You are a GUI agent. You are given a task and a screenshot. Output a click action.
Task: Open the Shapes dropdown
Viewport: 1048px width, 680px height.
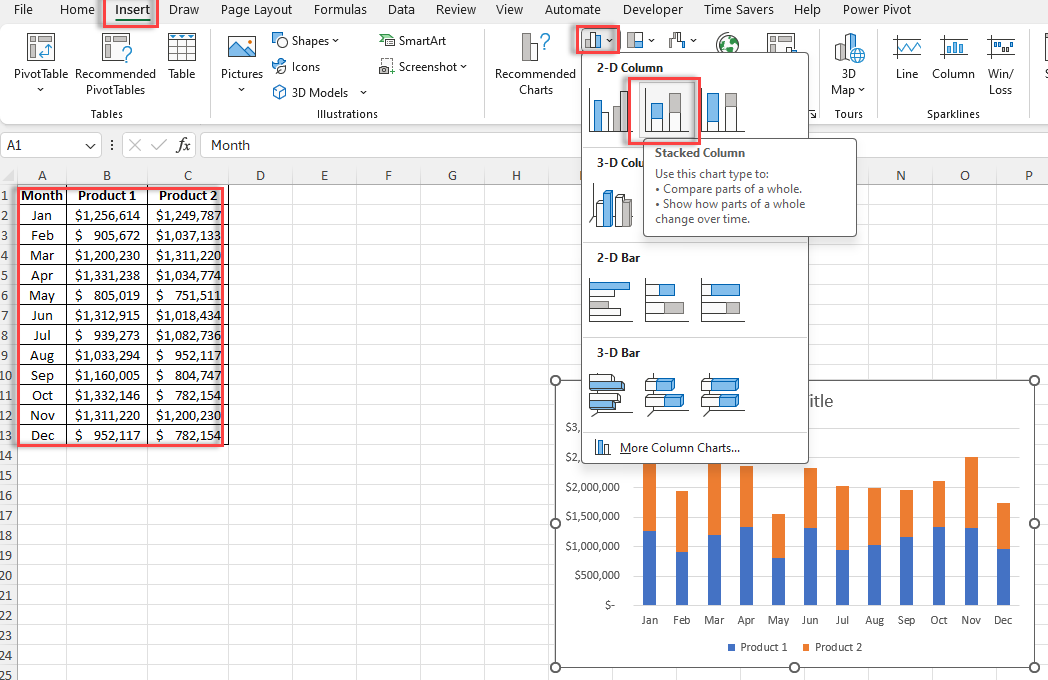click(306, 40)
